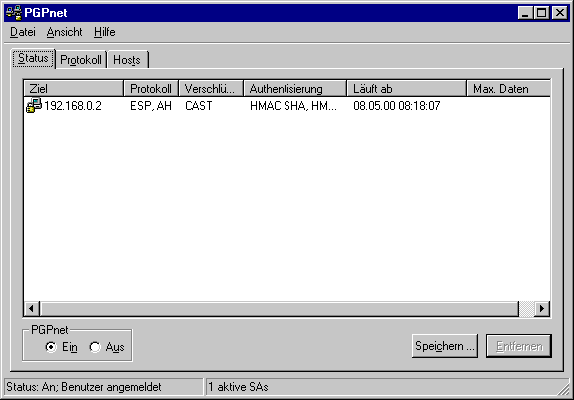Click the PGPnet title bar application icon
The height and width of the screenshot is (400, 574).
click(14, 13)
